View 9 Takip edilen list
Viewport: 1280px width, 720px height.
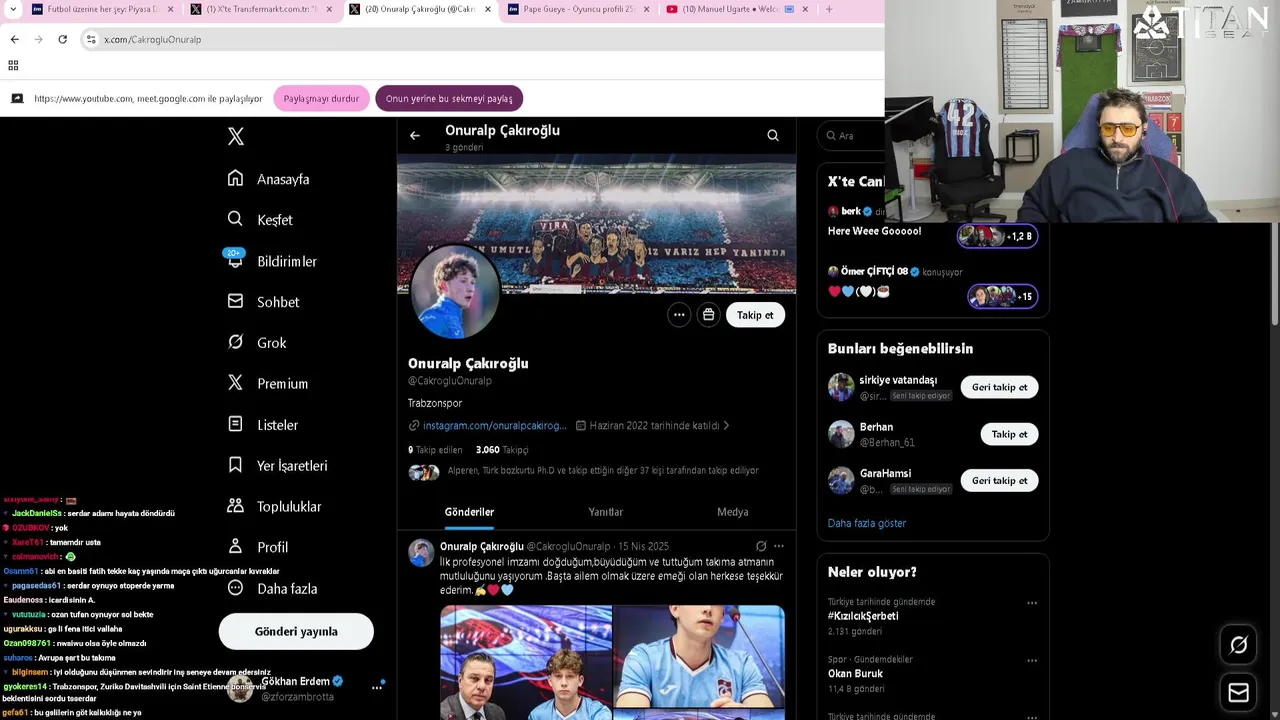[x=435, y=450]
